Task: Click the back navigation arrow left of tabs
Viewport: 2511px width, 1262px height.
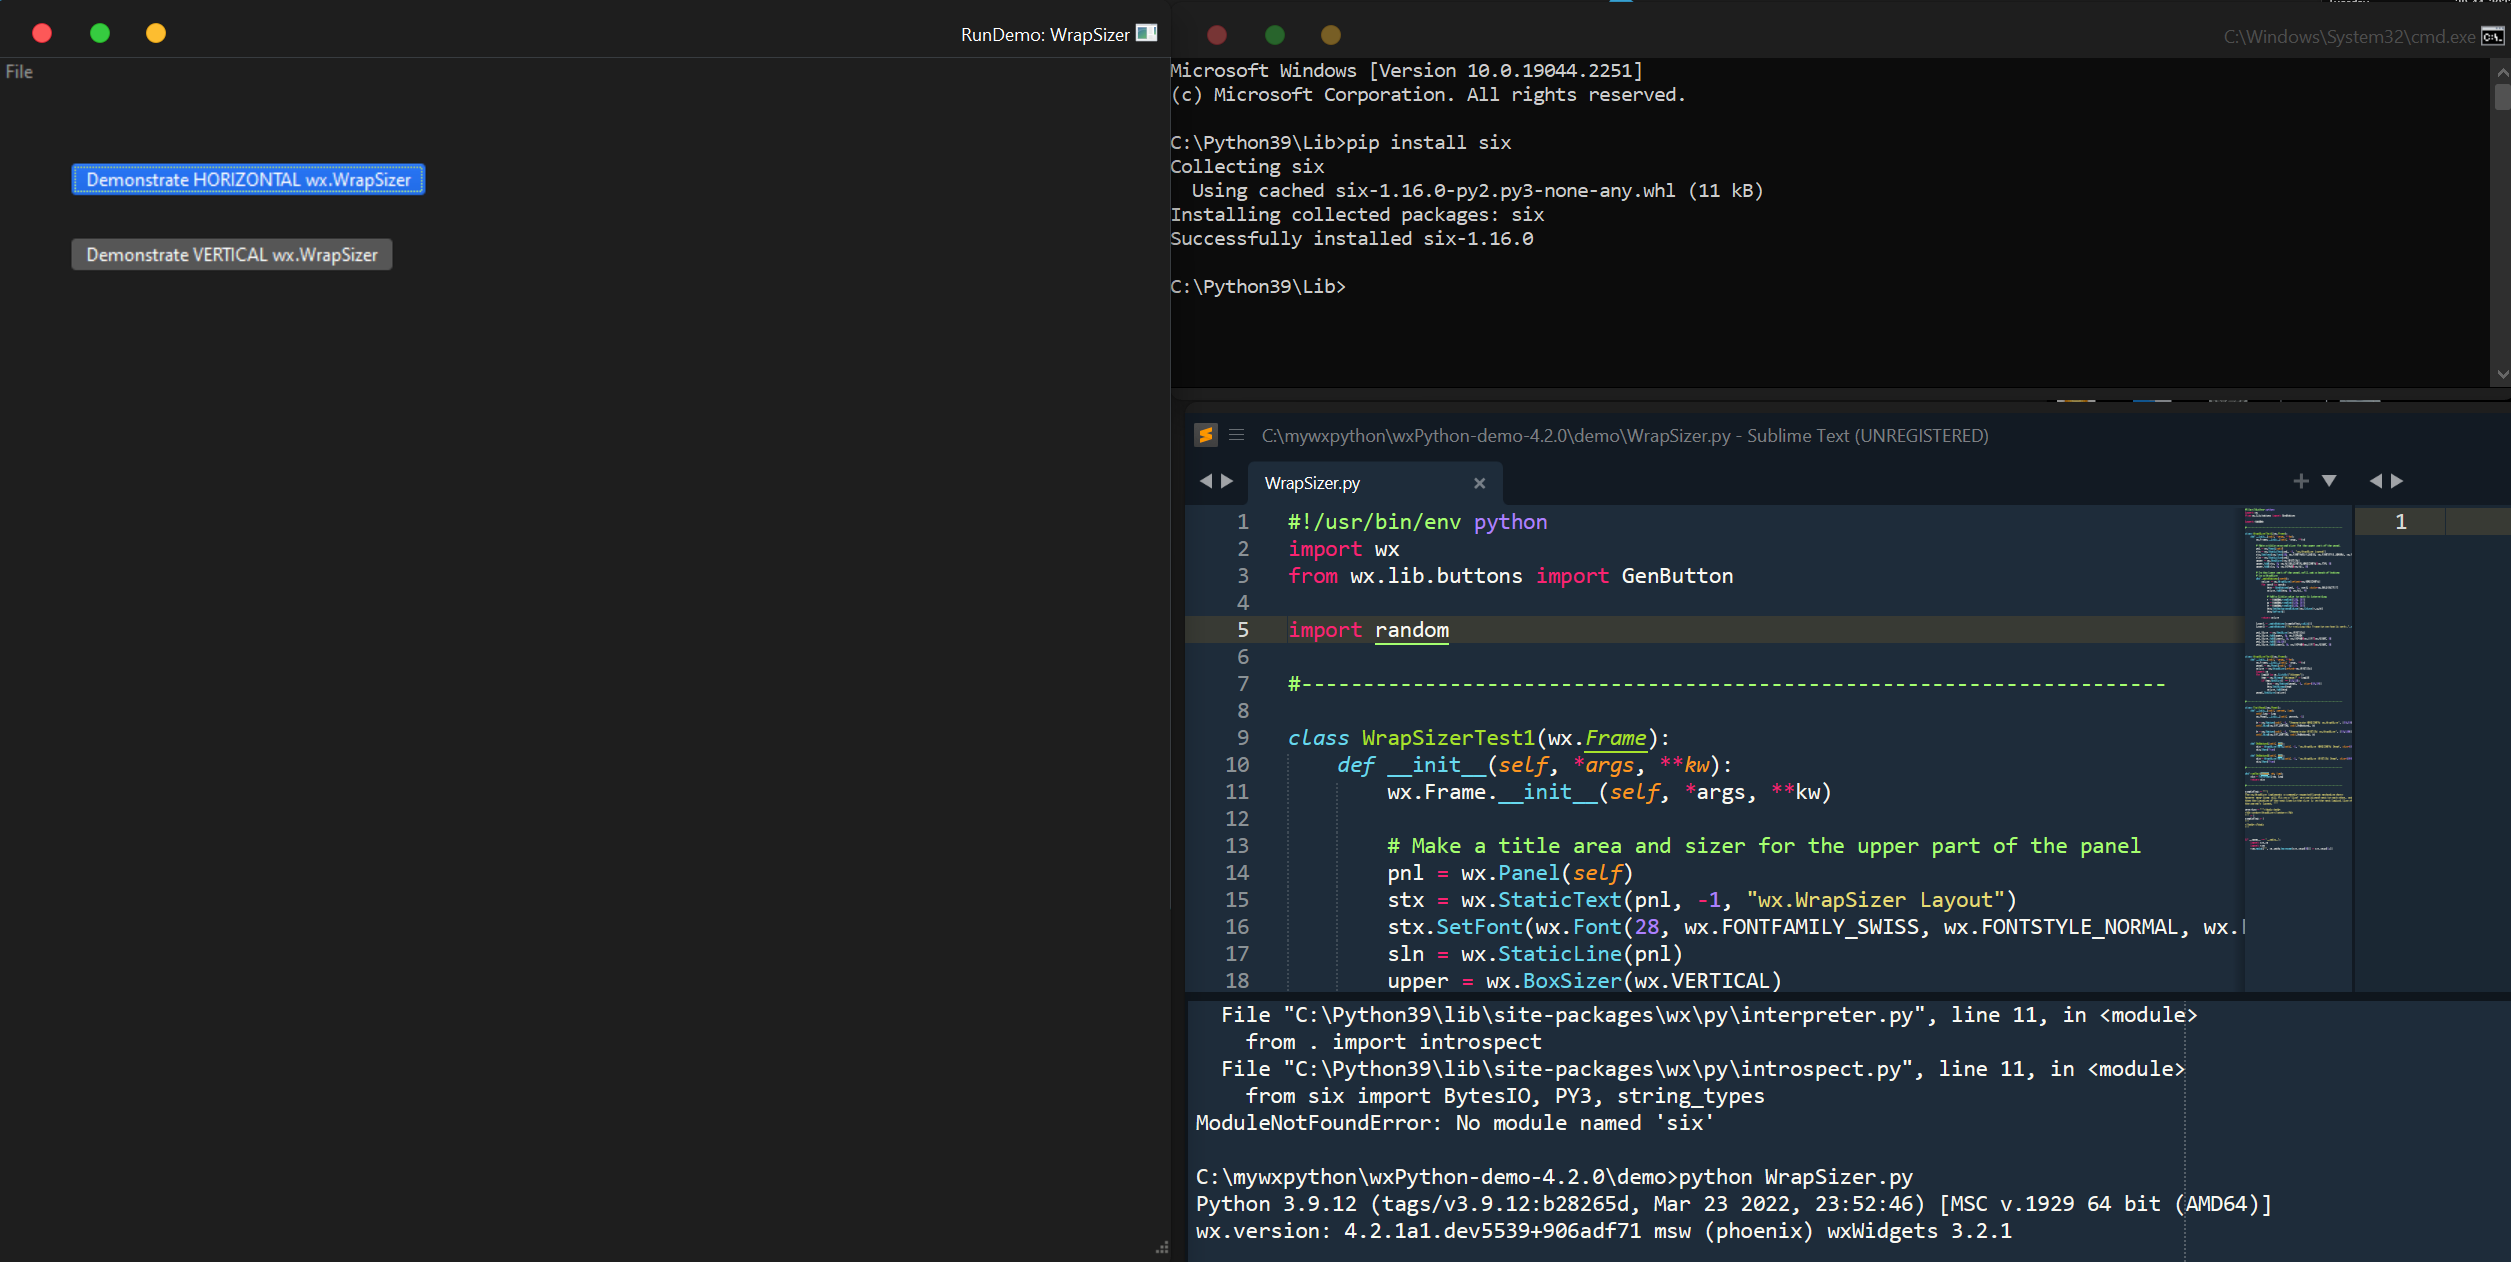Action: 1208,481
